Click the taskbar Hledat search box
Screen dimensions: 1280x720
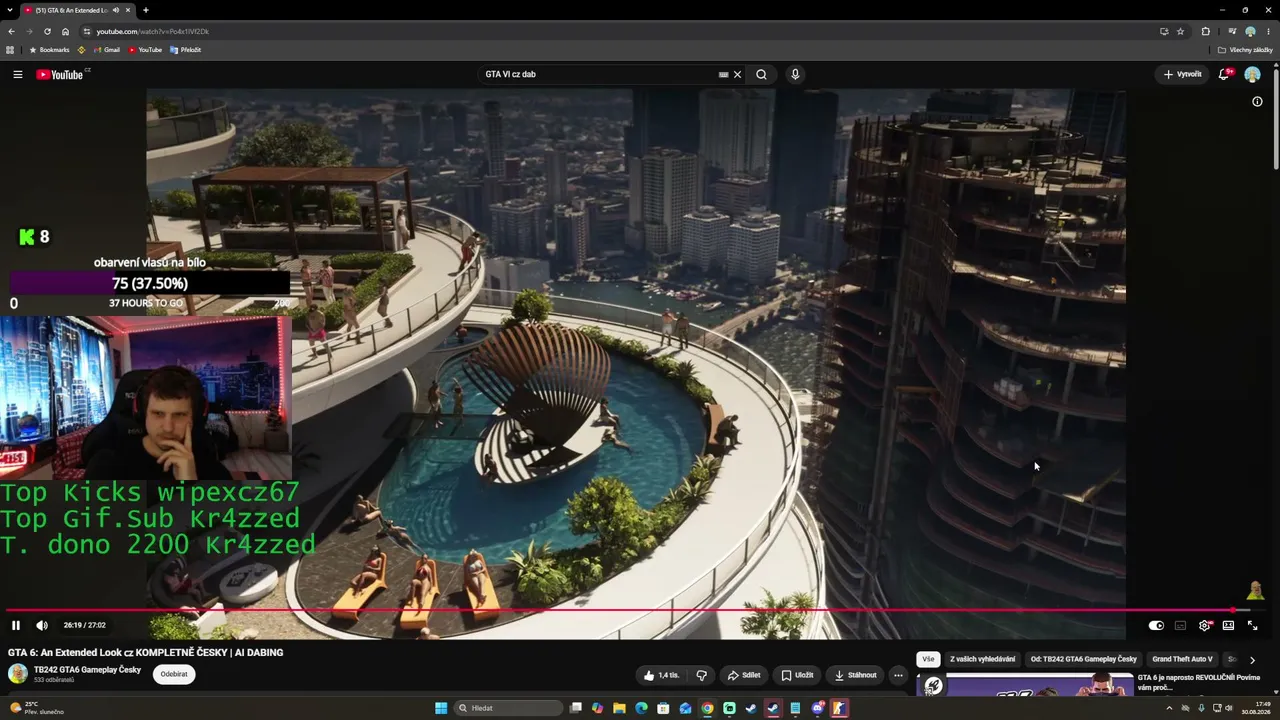click(508, 708)
